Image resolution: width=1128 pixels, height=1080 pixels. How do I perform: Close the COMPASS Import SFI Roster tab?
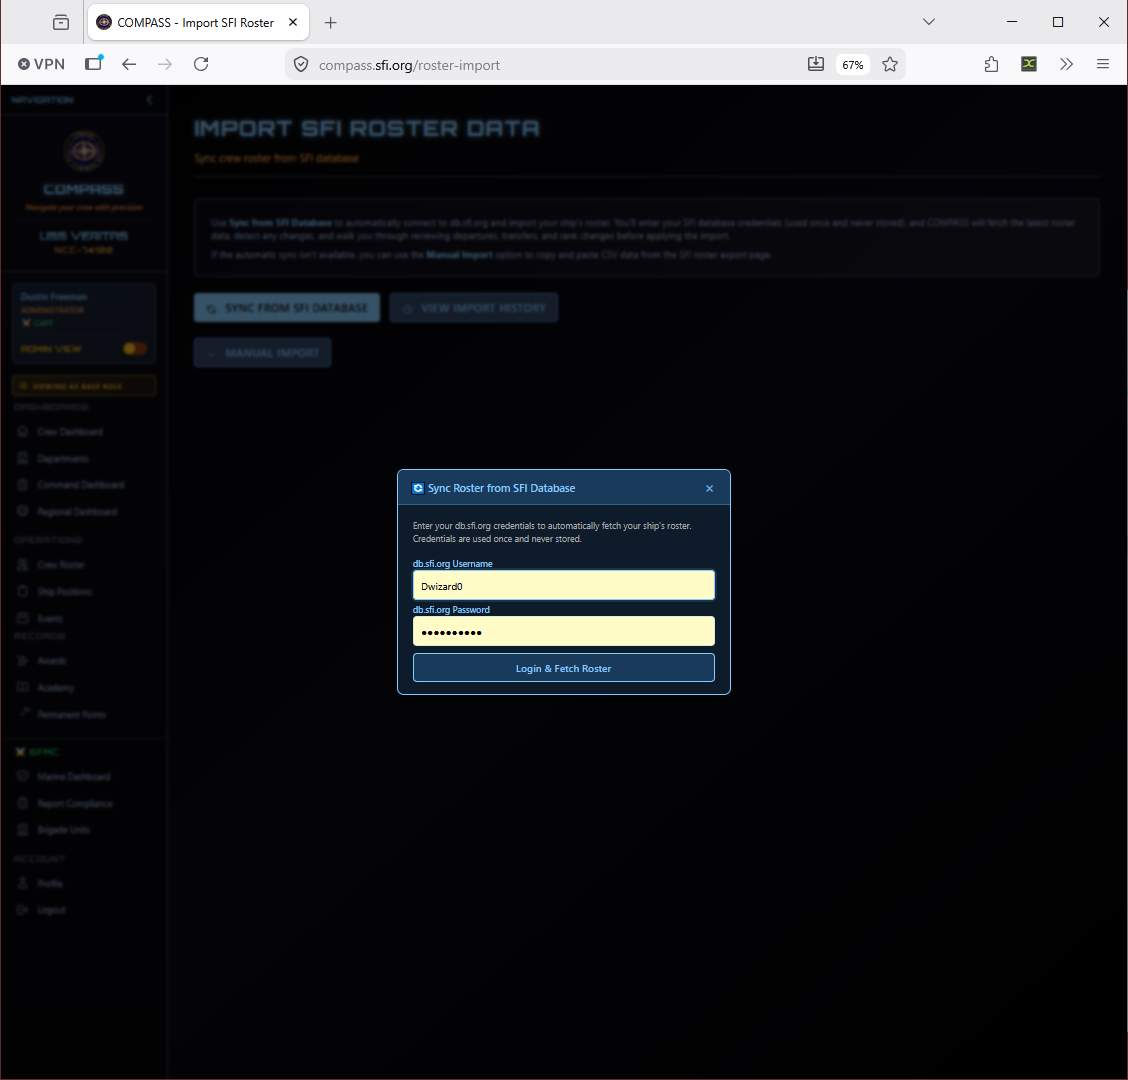coord(293,22)
